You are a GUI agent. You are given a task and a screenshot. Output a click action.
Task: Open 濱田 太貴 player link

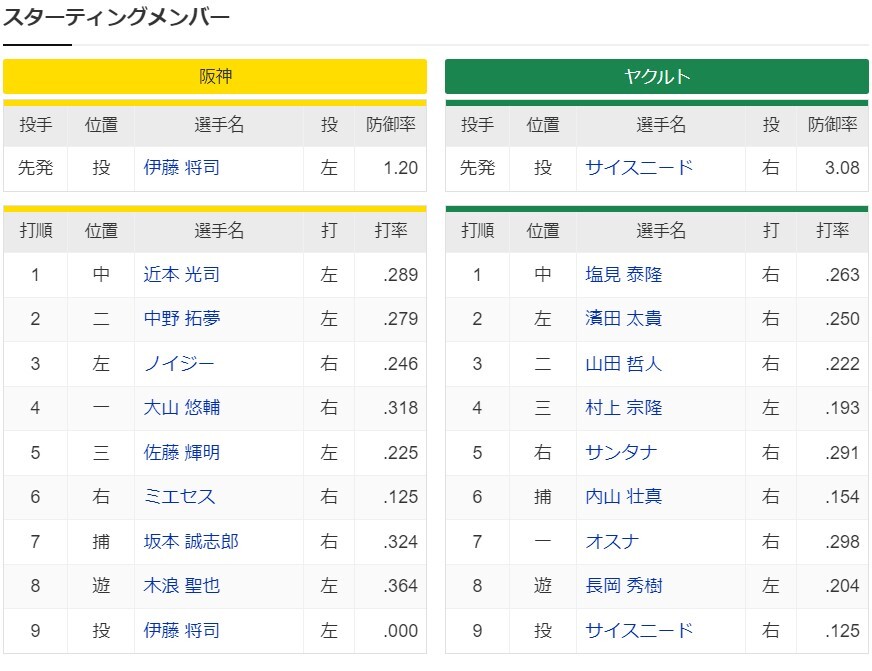[x=623, y=319]
